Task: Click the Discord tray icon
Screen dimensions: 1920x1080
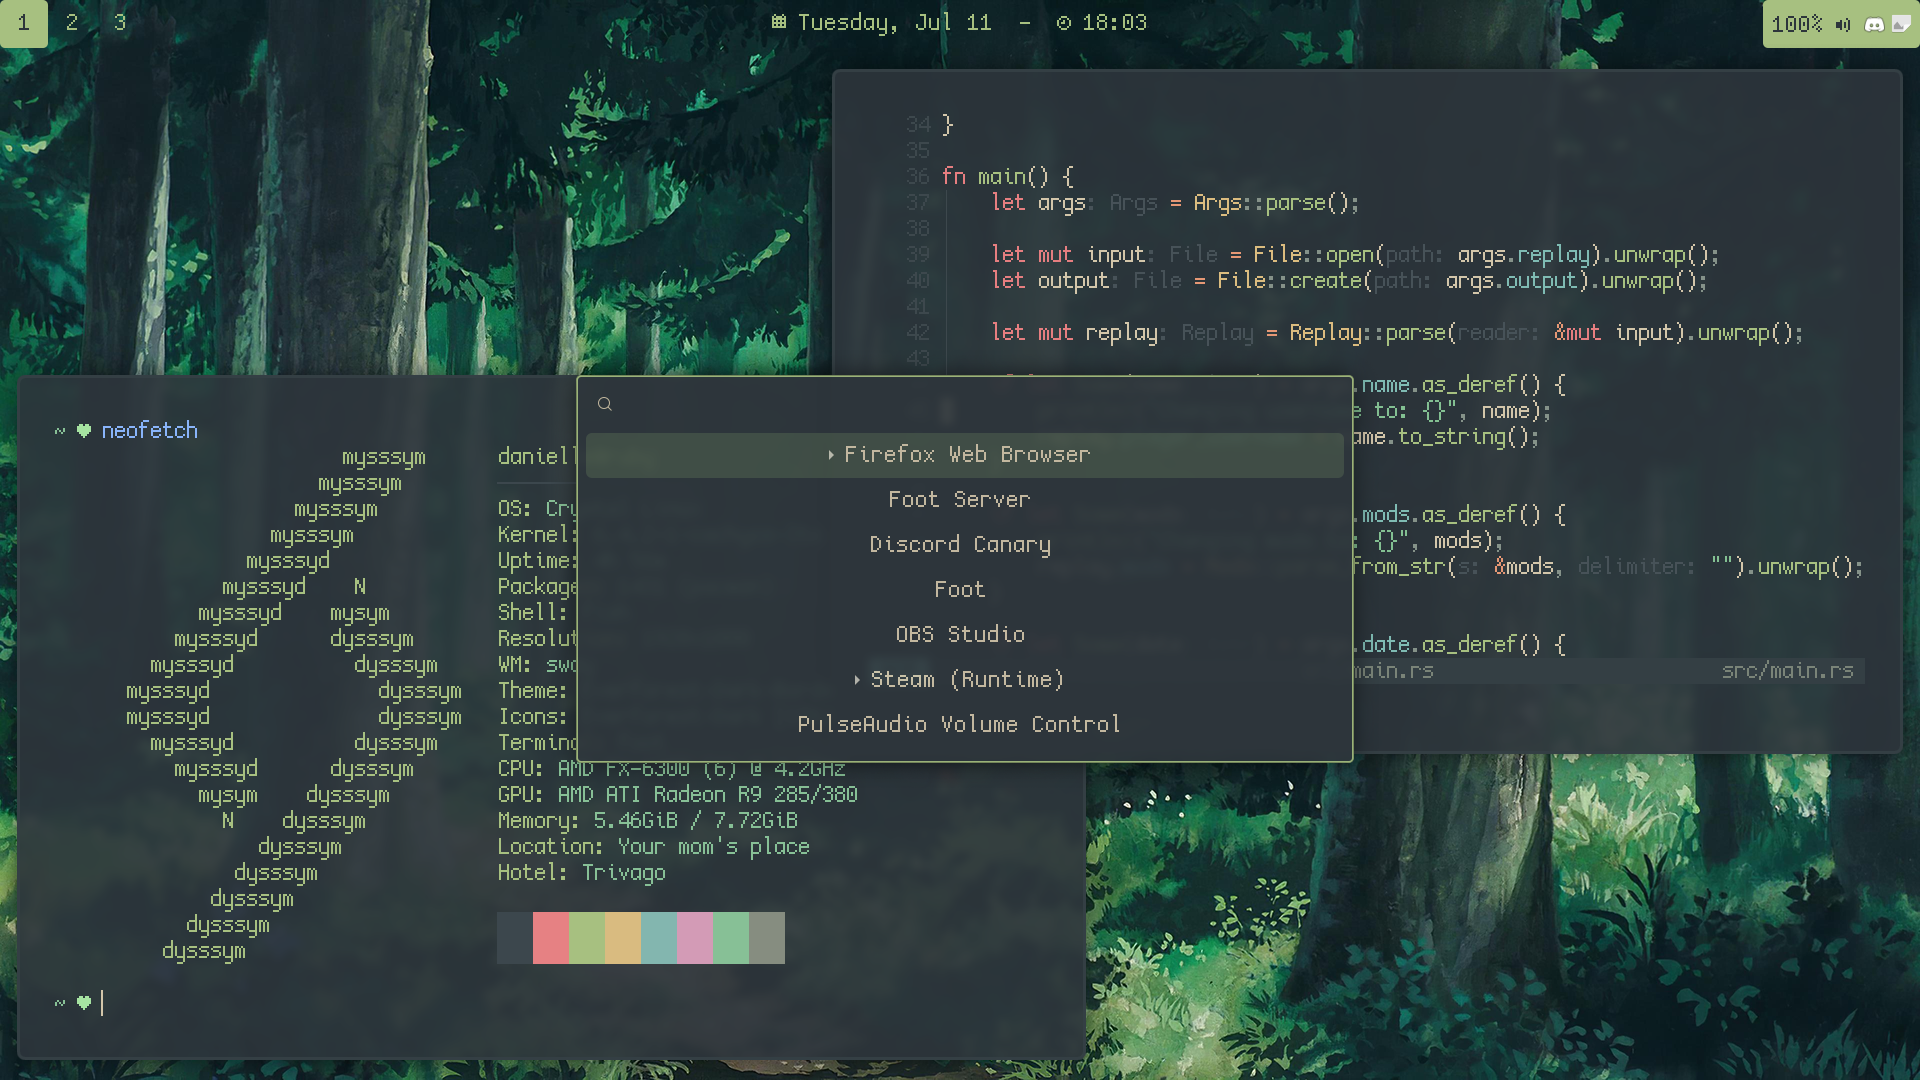Action: [1874, 24]
